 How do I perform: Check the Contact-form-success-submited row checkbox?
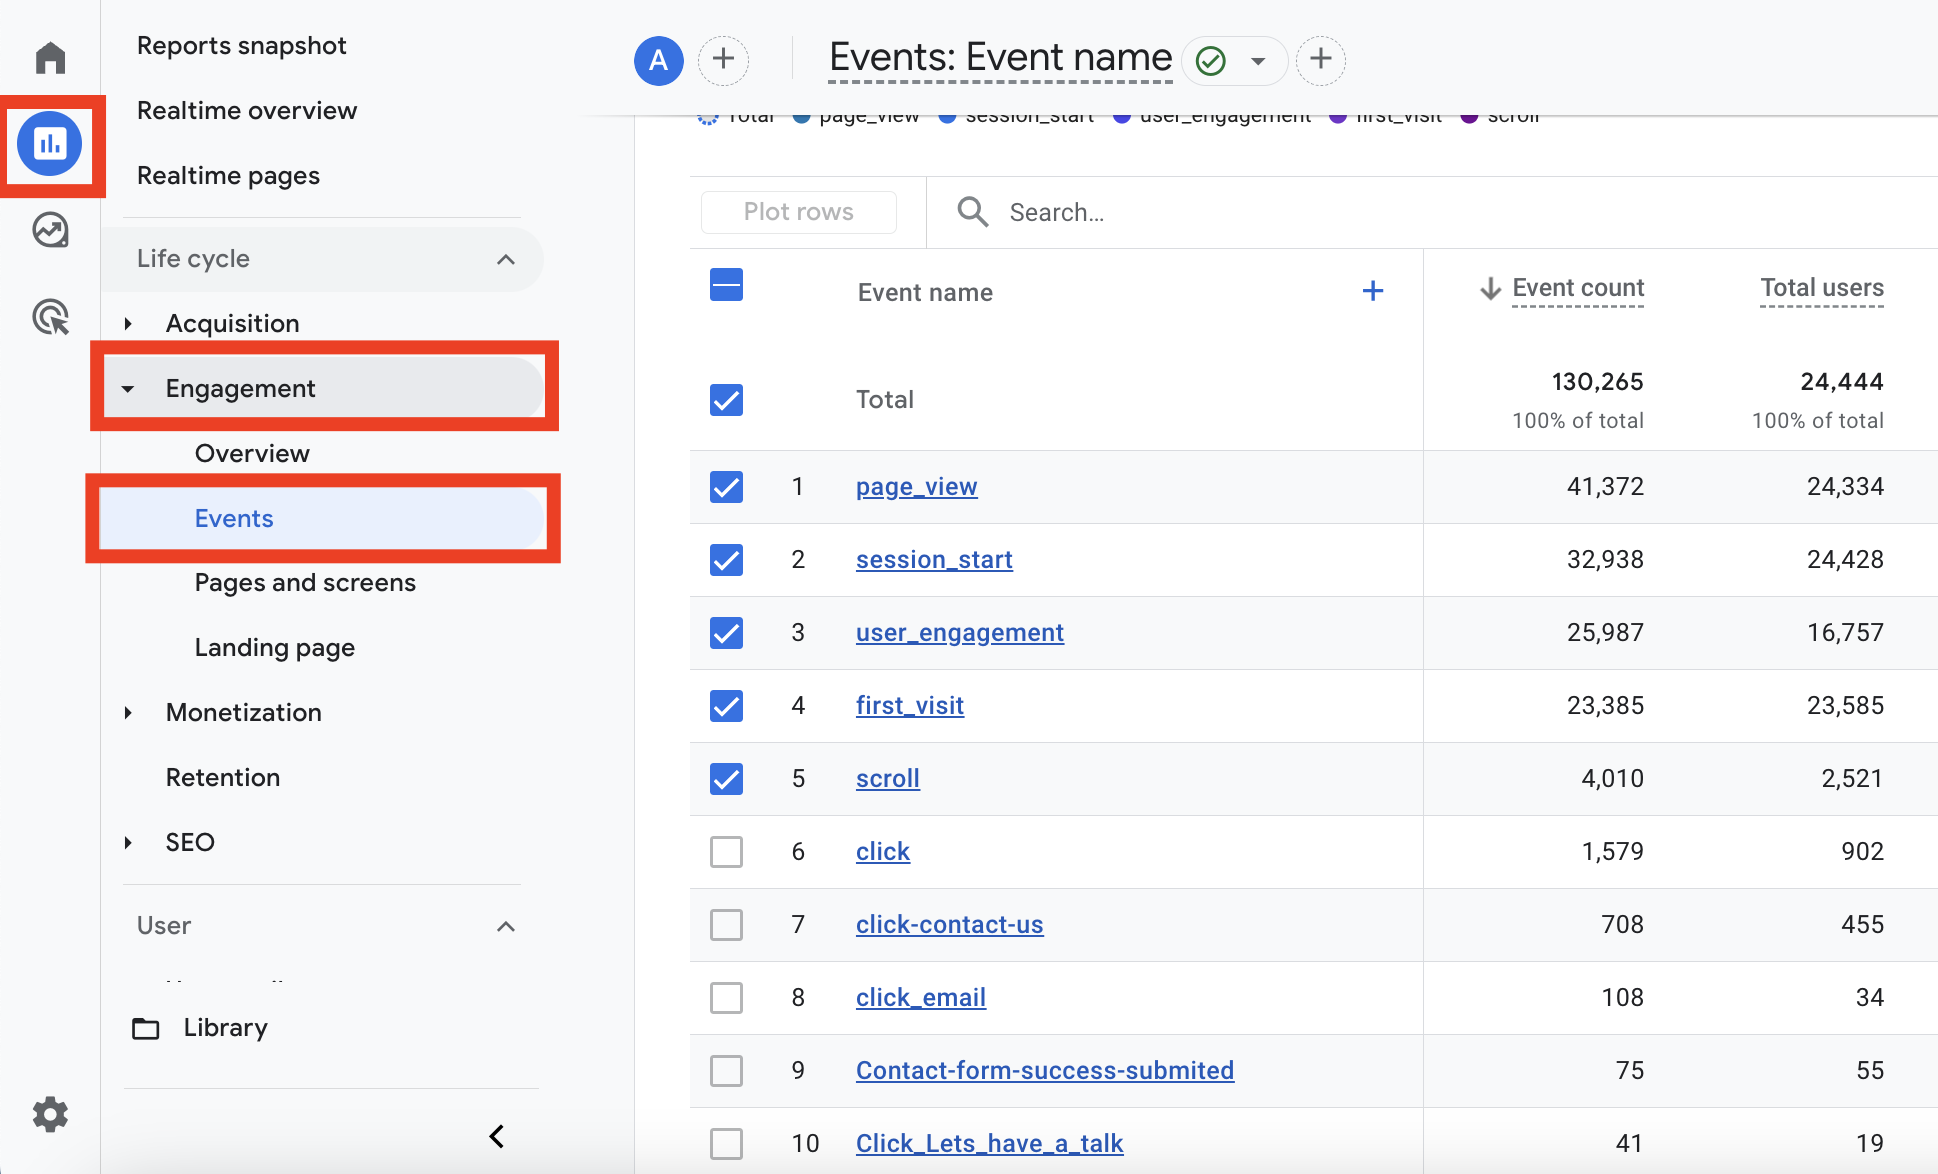[x=727, y=1071]
